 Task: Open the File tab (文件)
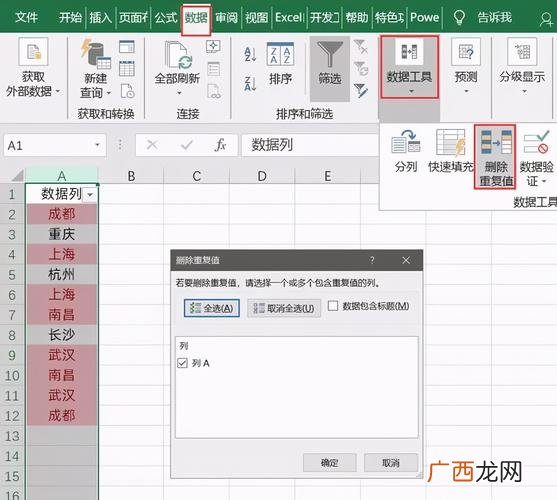coord(26,17)
